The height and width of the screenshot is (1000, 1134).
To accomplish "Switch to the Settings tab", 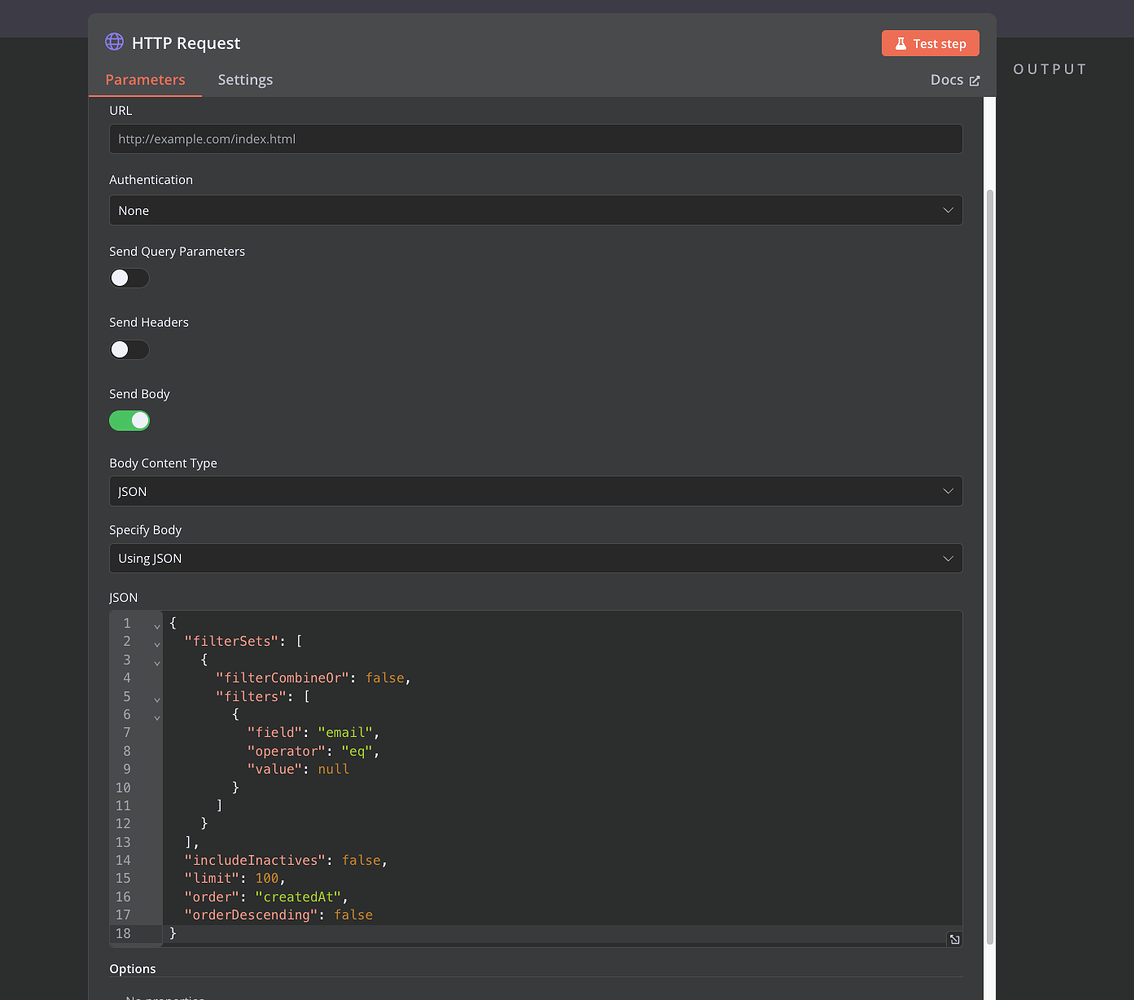I will click(245, 80).
